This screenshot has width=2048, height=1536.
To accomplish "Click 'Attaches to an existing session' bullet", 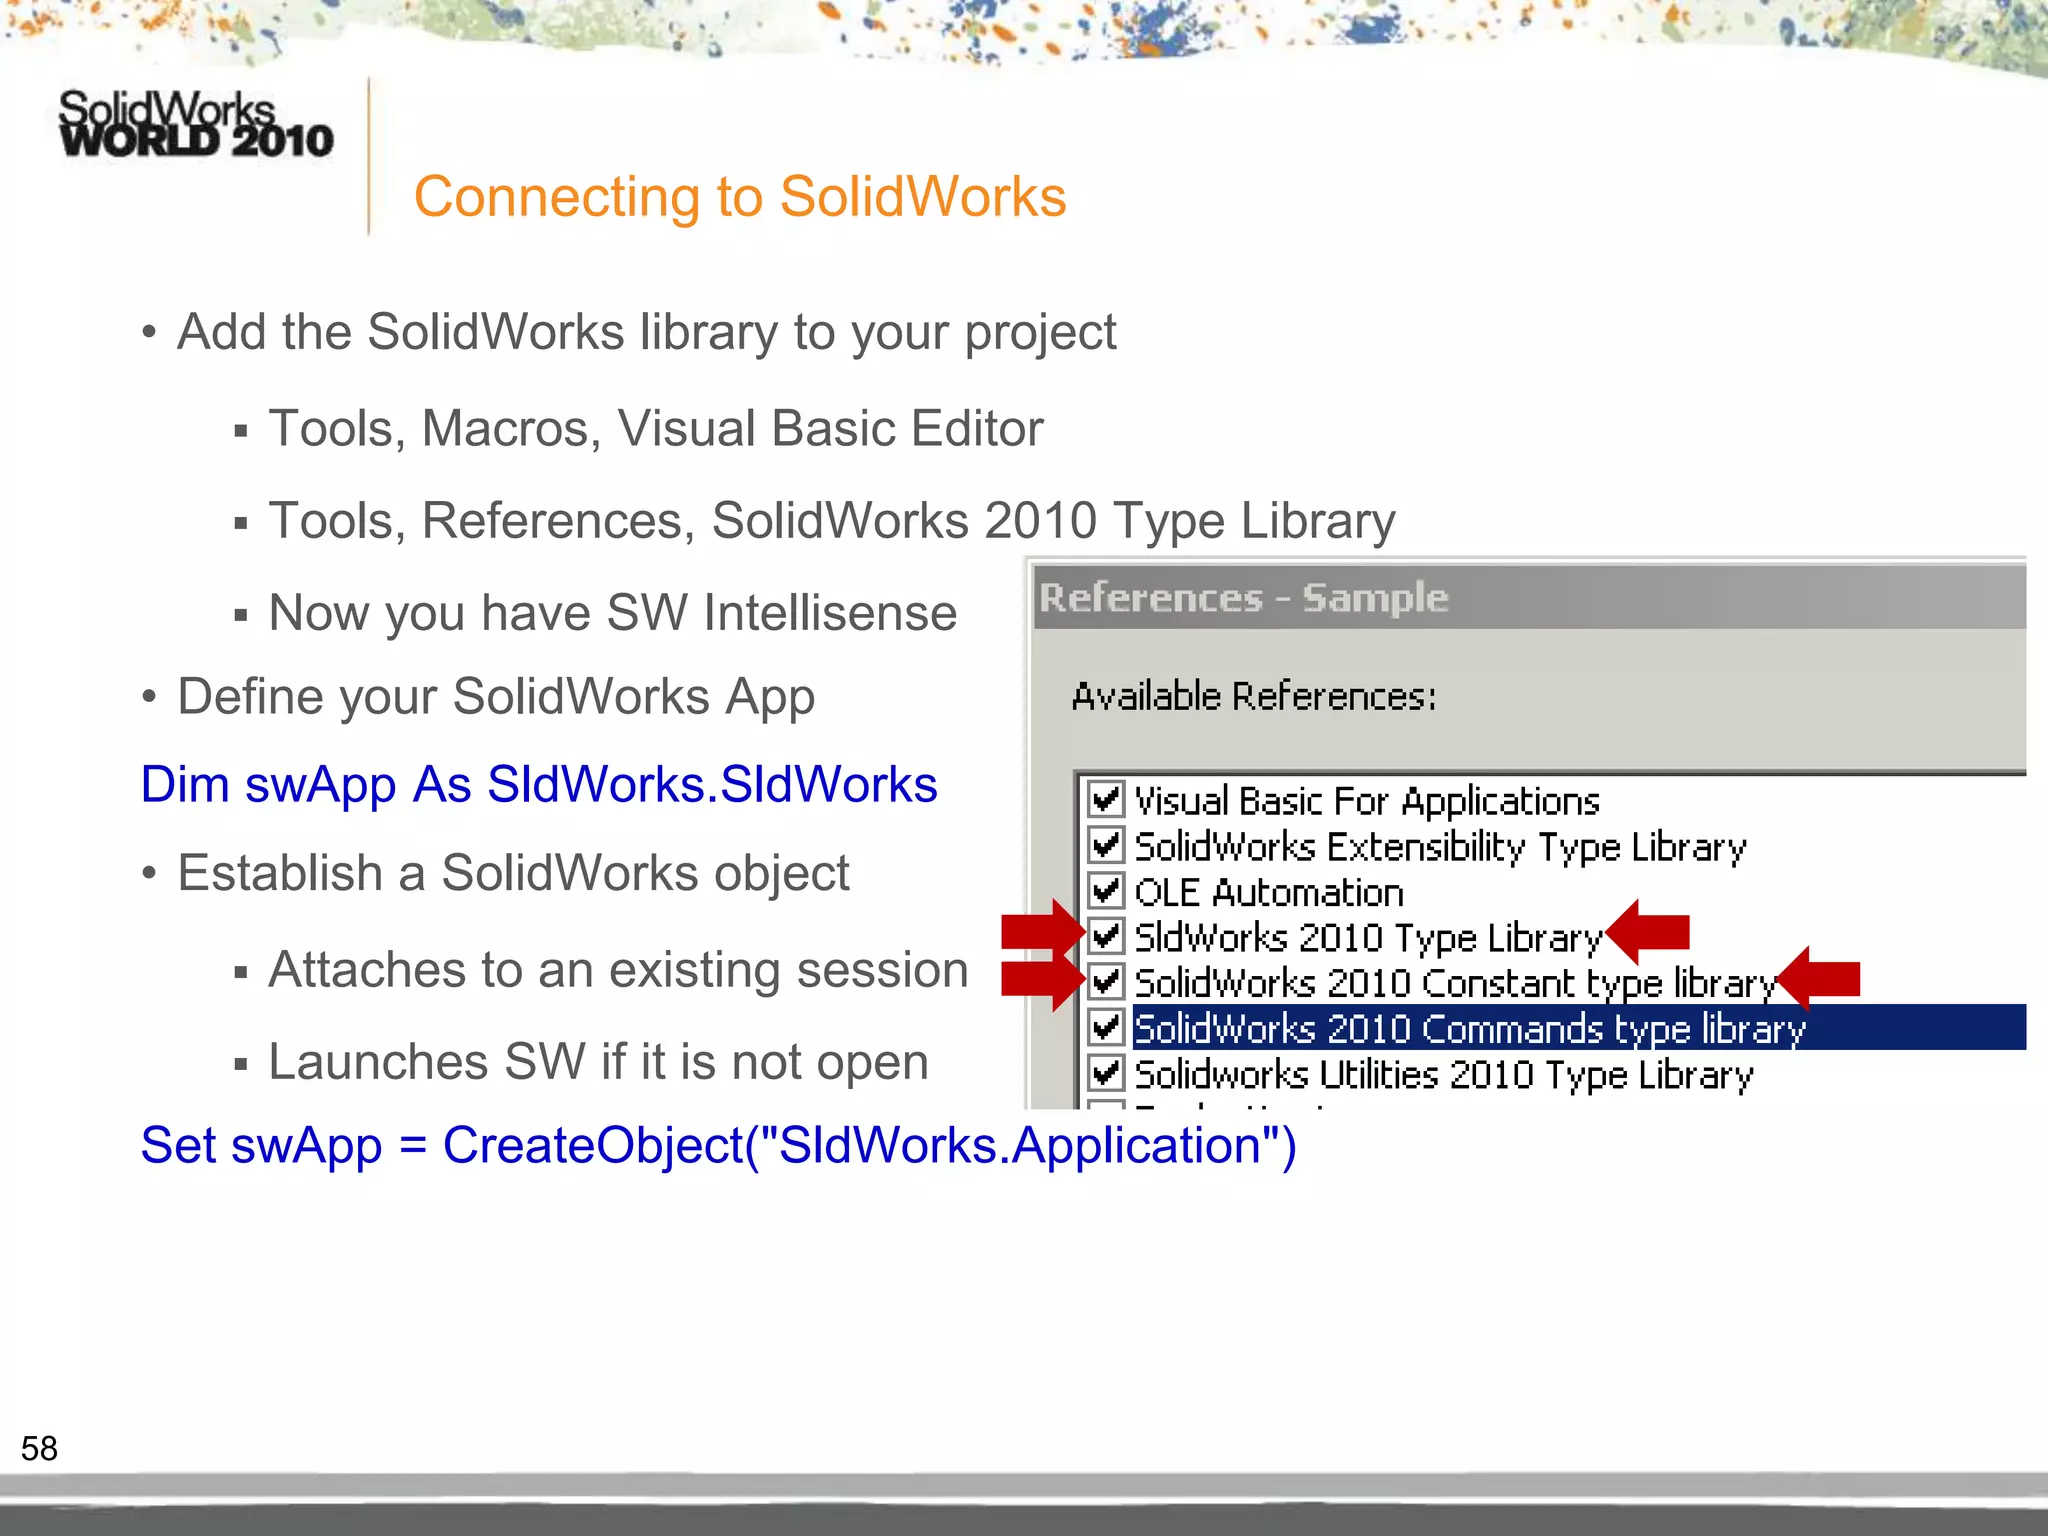I will pos(618,970).
